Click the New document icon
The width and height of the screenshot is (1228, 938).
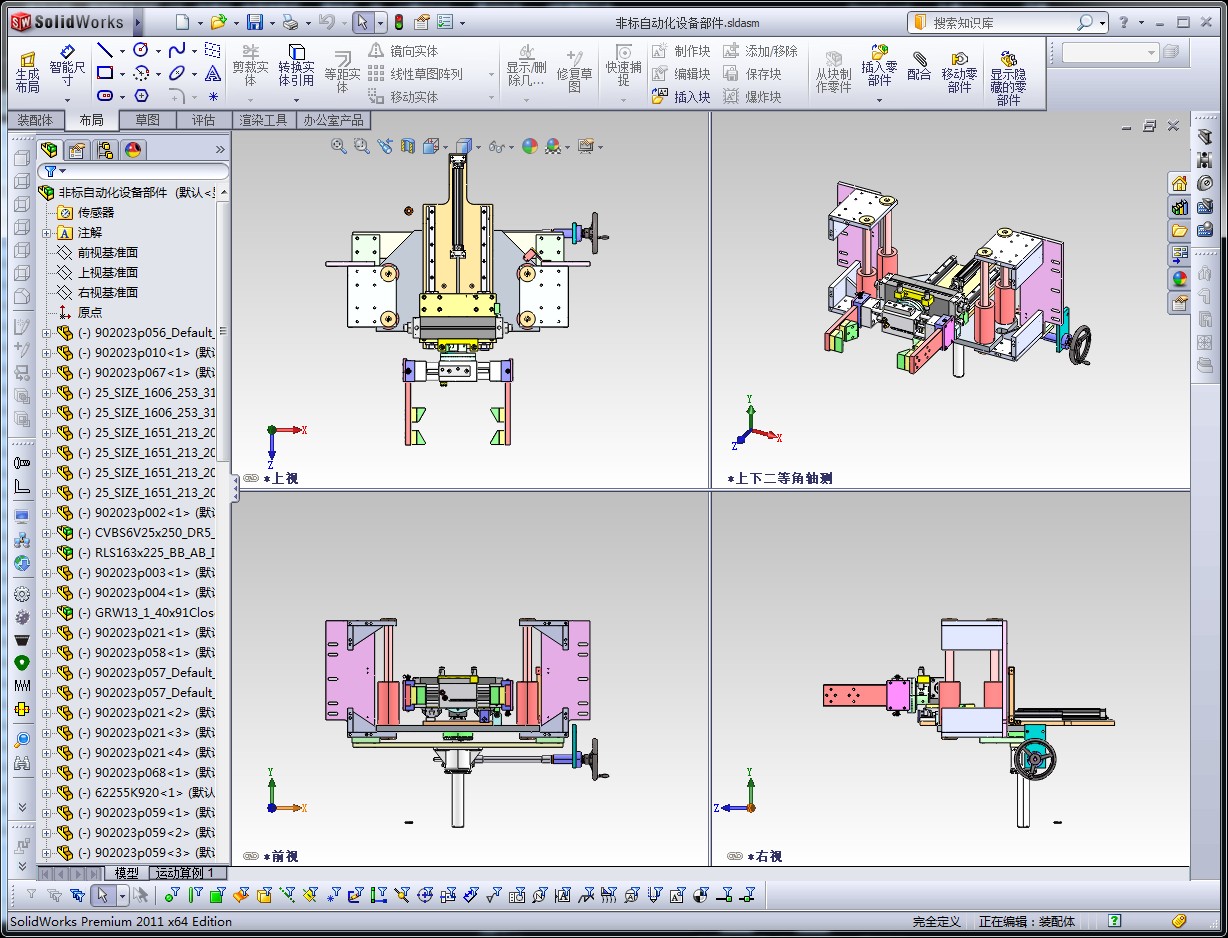(x=181, y=22)
